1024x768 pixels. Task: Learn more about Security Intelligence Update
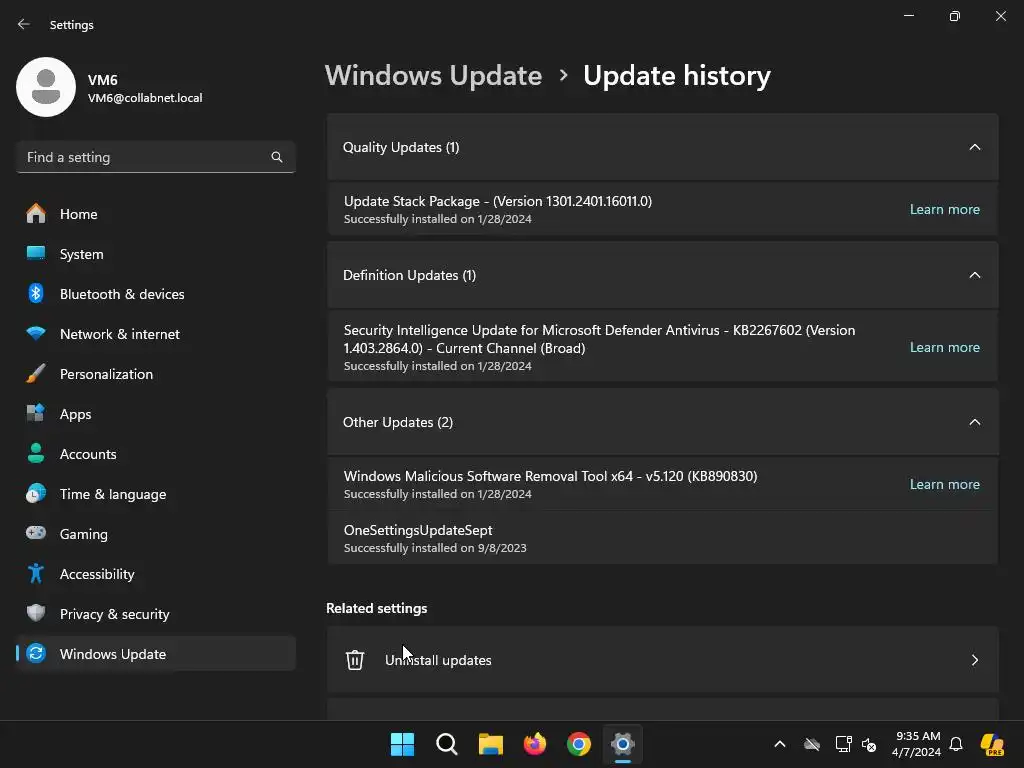(944, 347)
